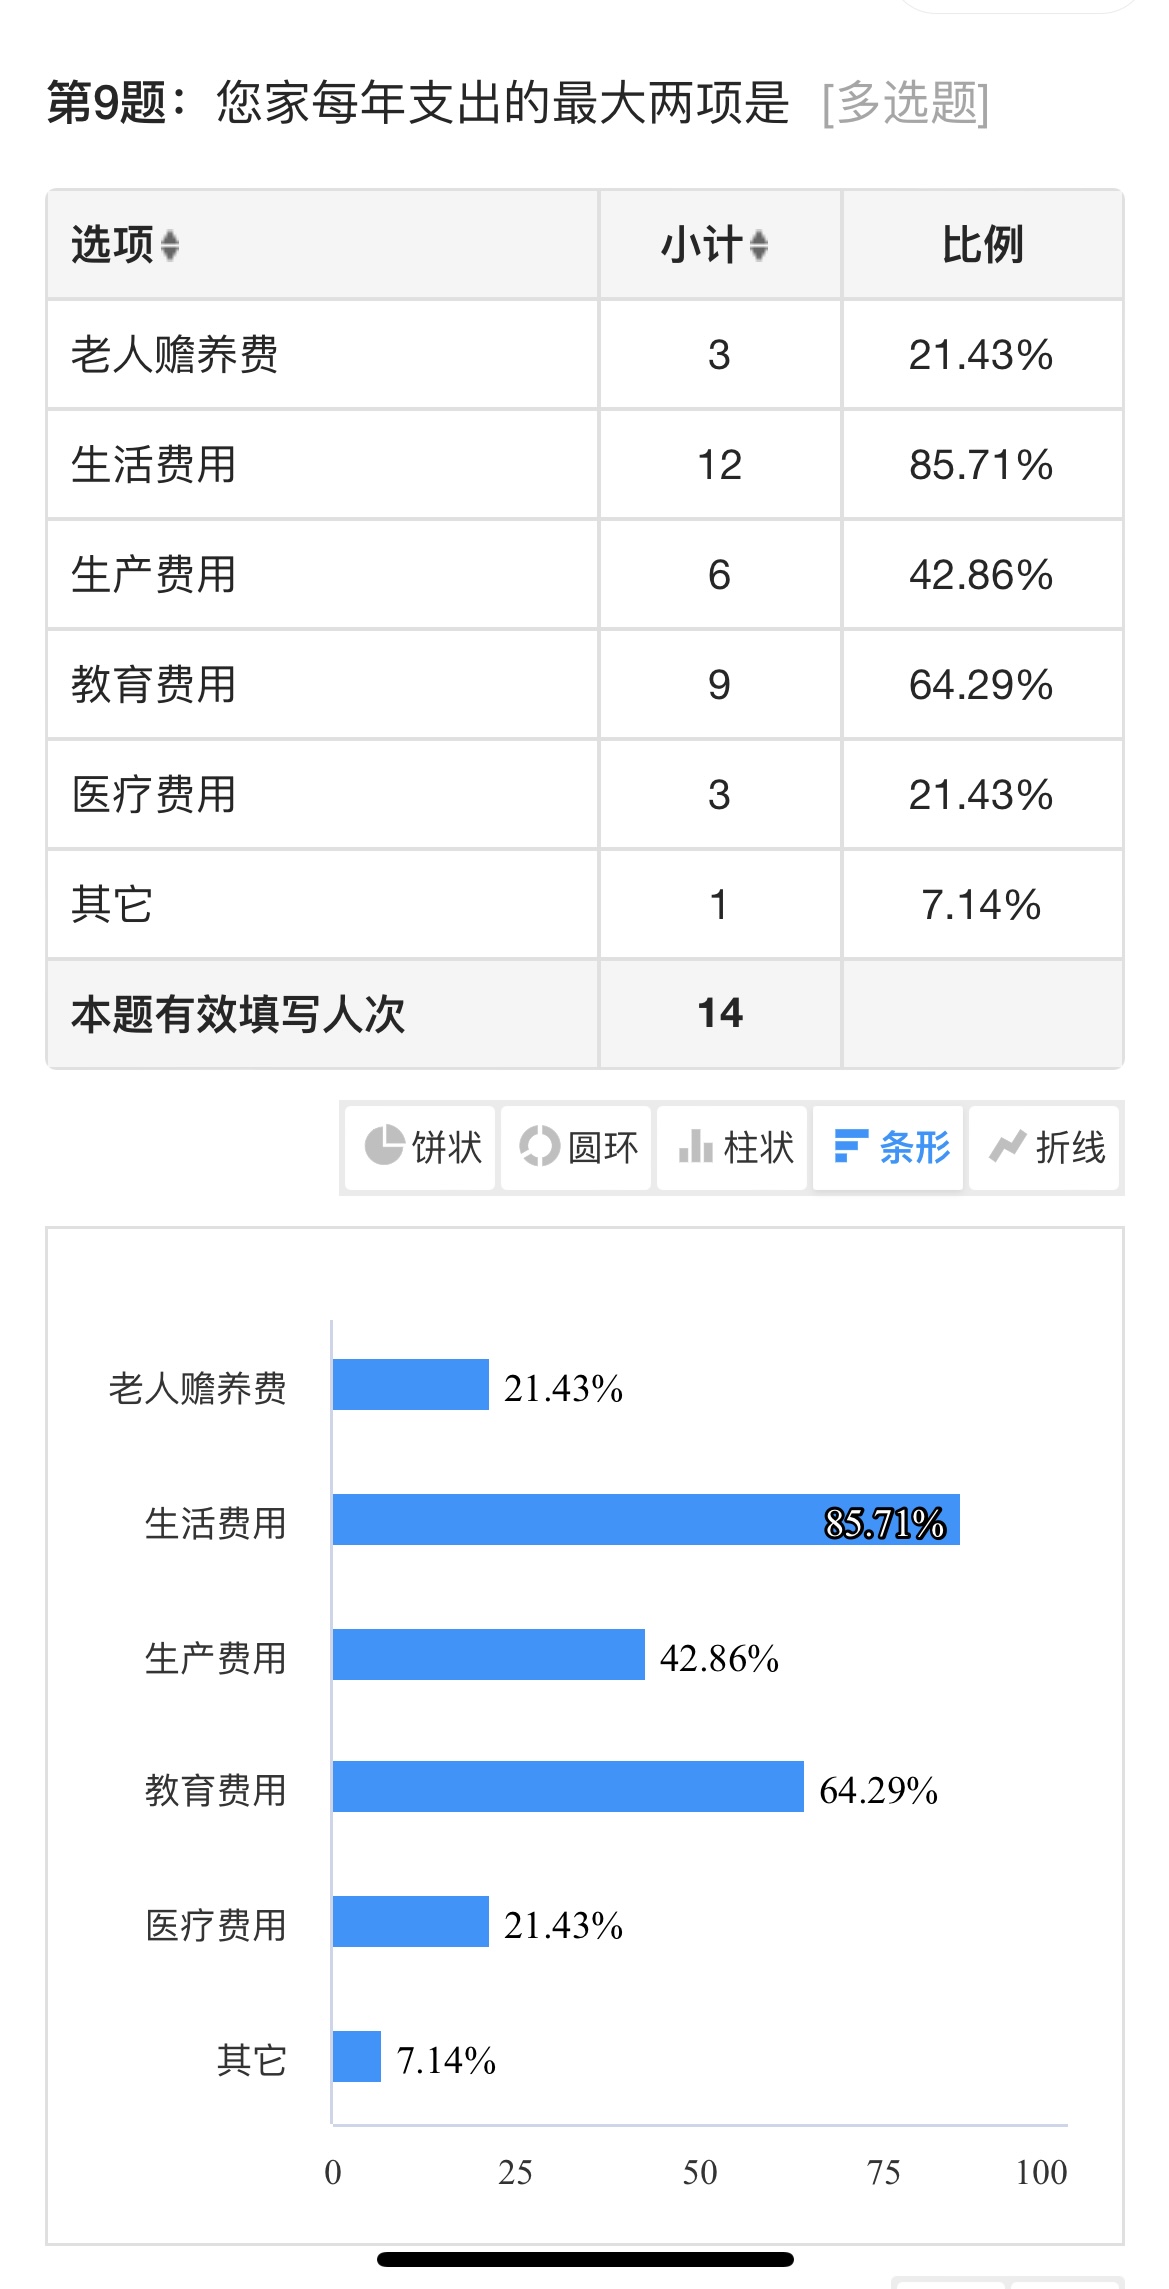Select the 条形 chart tab label
1169x2289 pixels.
(914, 1147)
